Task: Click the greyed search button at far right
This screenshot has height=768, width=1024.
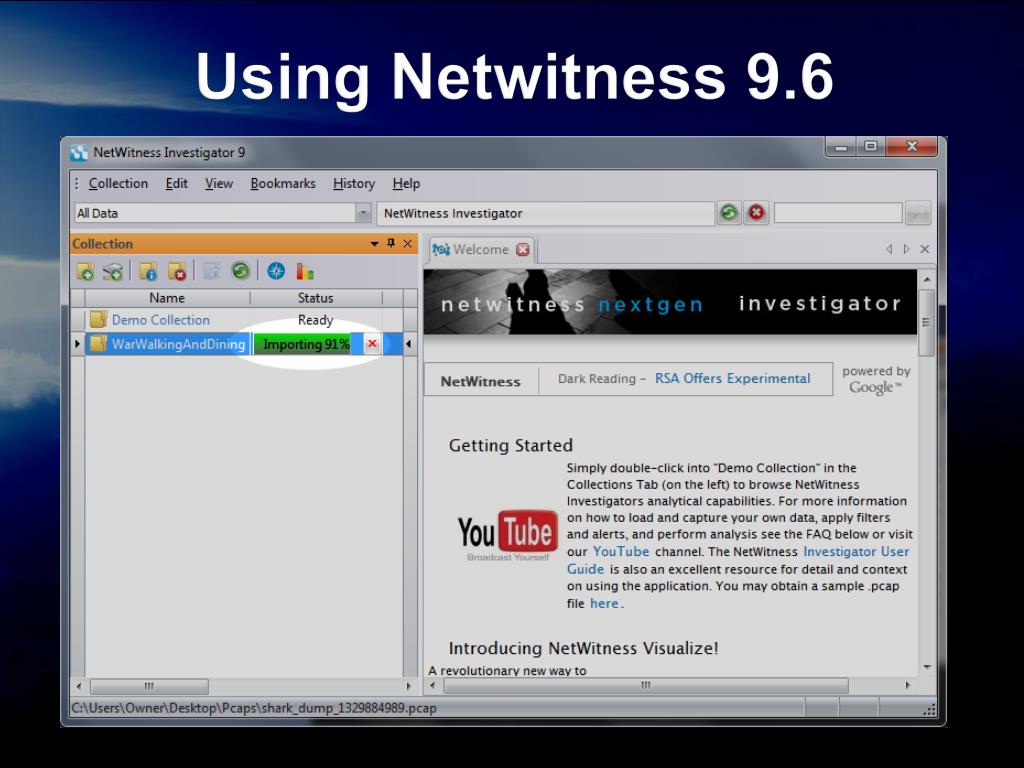Action: 918,213
